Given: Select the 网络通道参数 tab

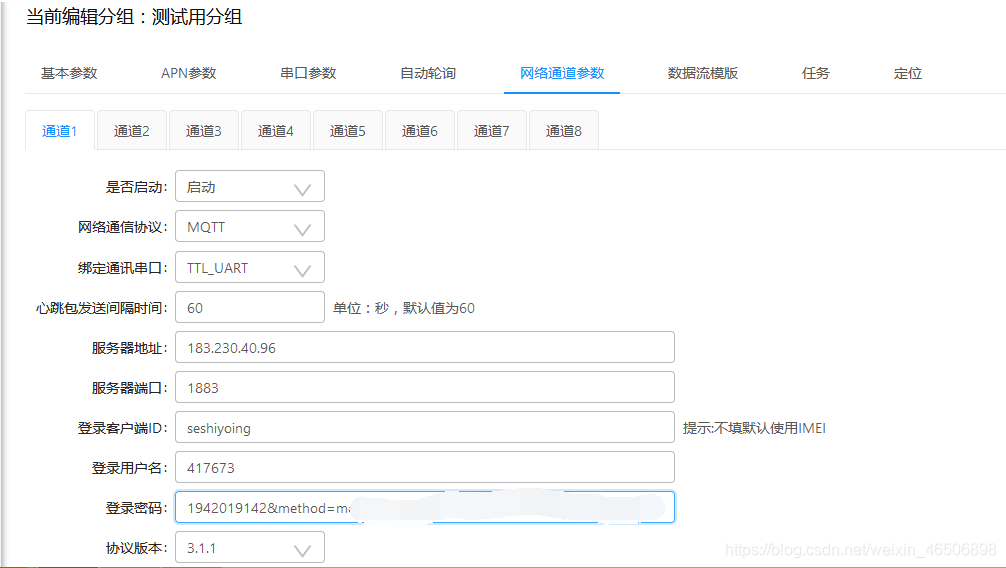Looking at the screenshot, I should click(562, 73).
